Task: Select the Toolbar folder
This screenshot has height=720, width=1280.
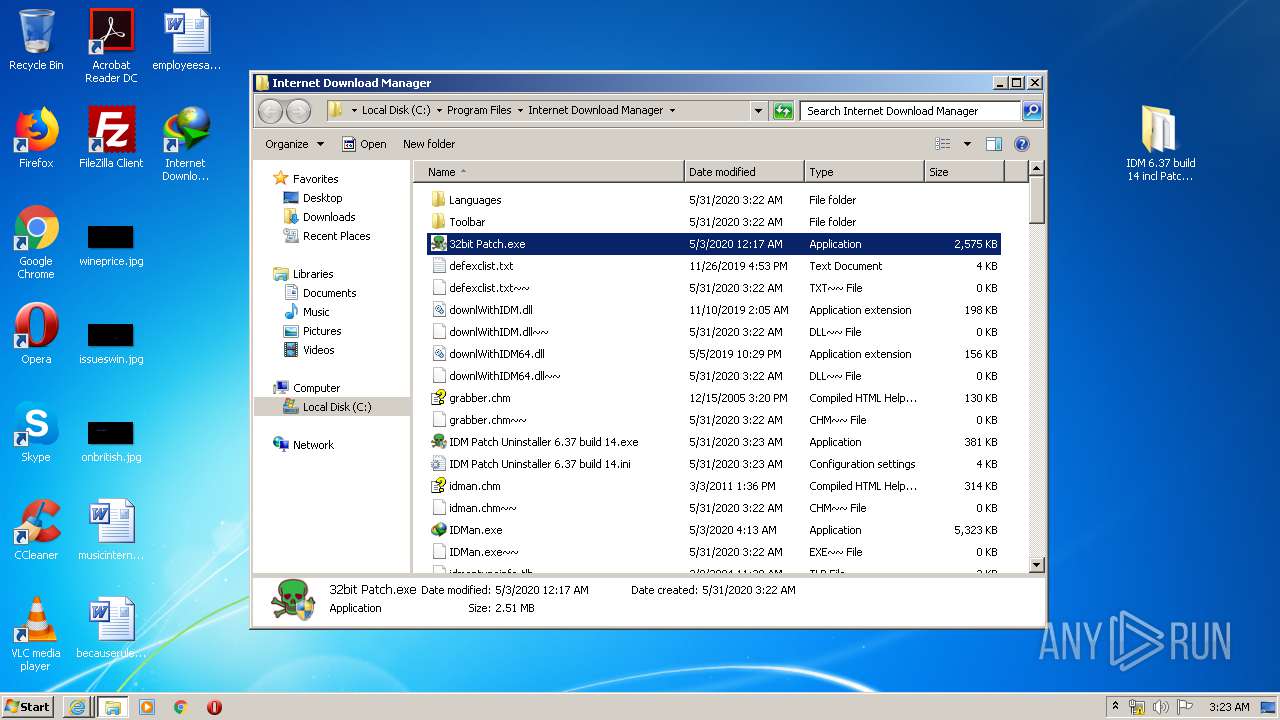Action: coord(714,222)
